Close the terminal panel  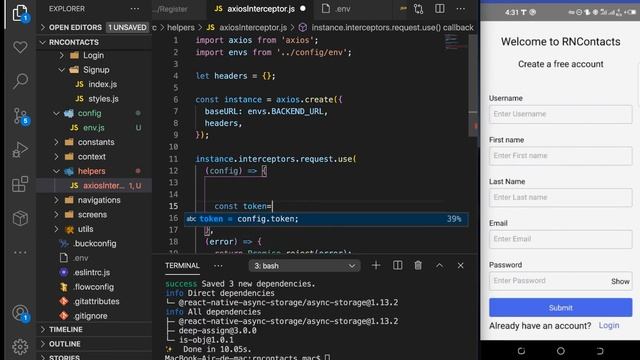[460, 266]
